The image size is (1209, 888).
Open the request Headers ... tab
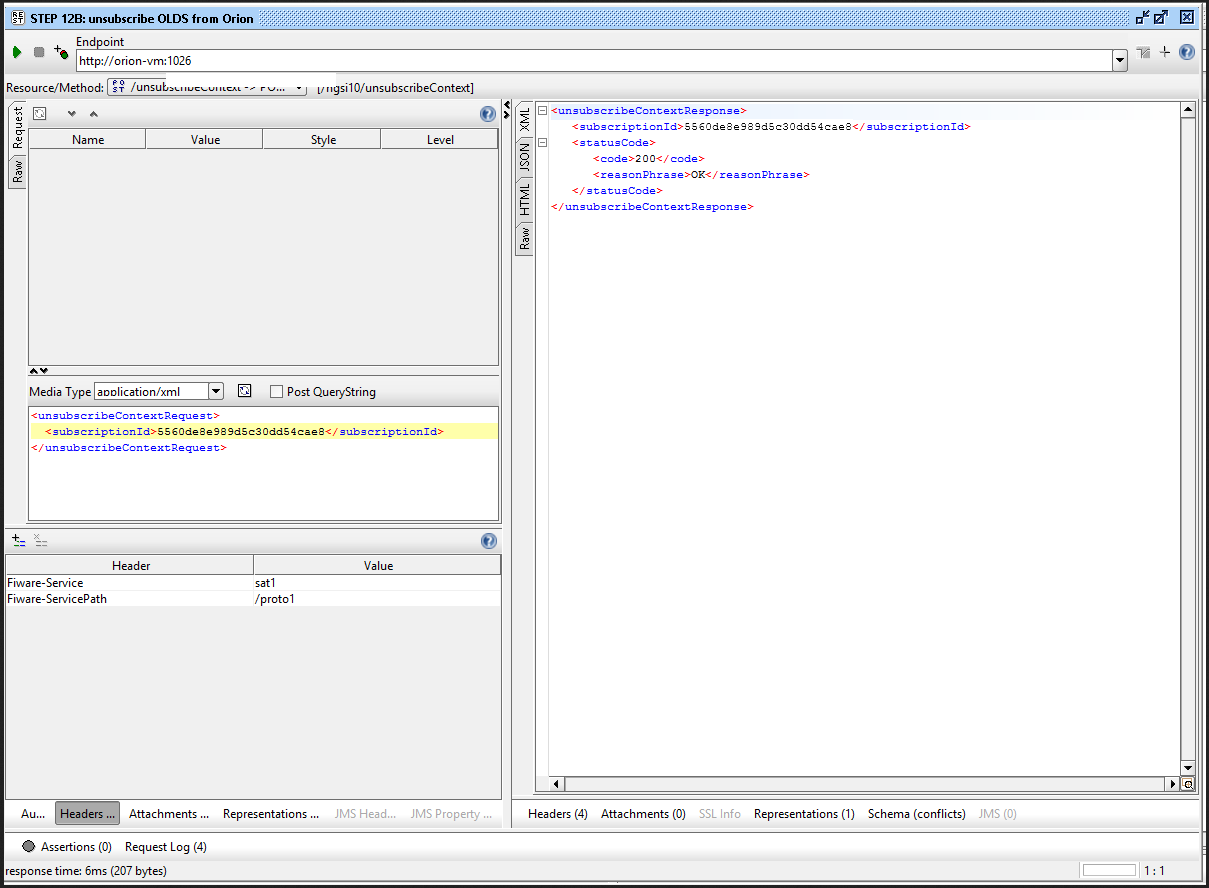click(x=87, y=814)
